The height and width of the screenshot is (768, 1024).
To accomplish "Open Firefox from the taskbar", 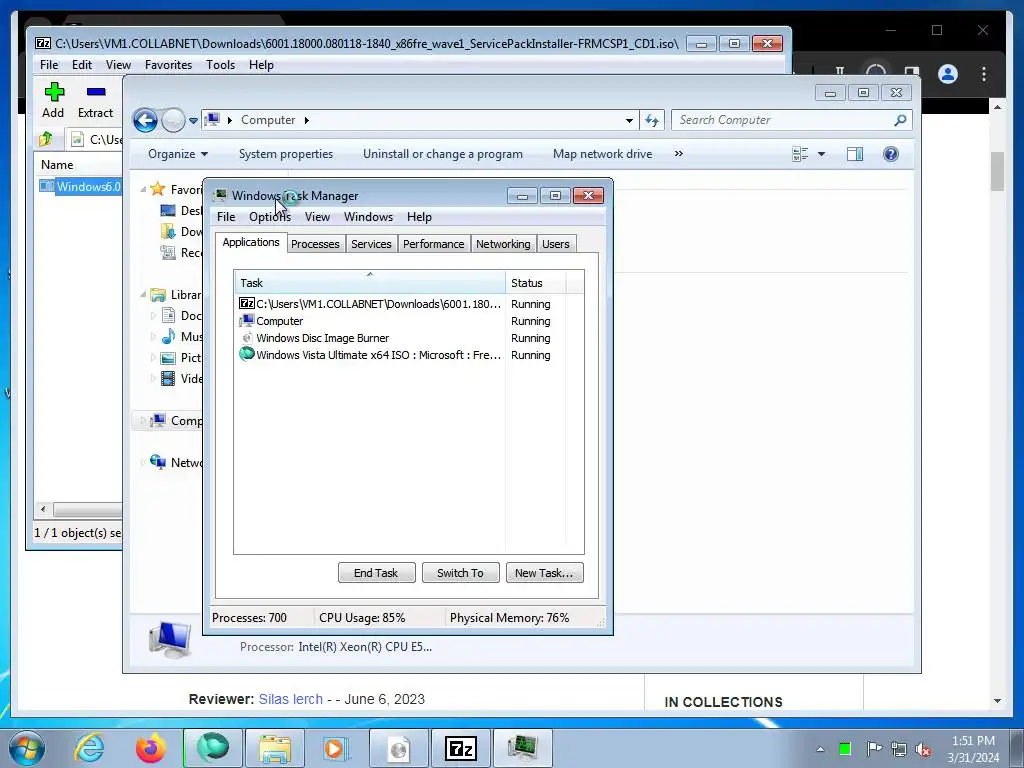I will (151, 748).
